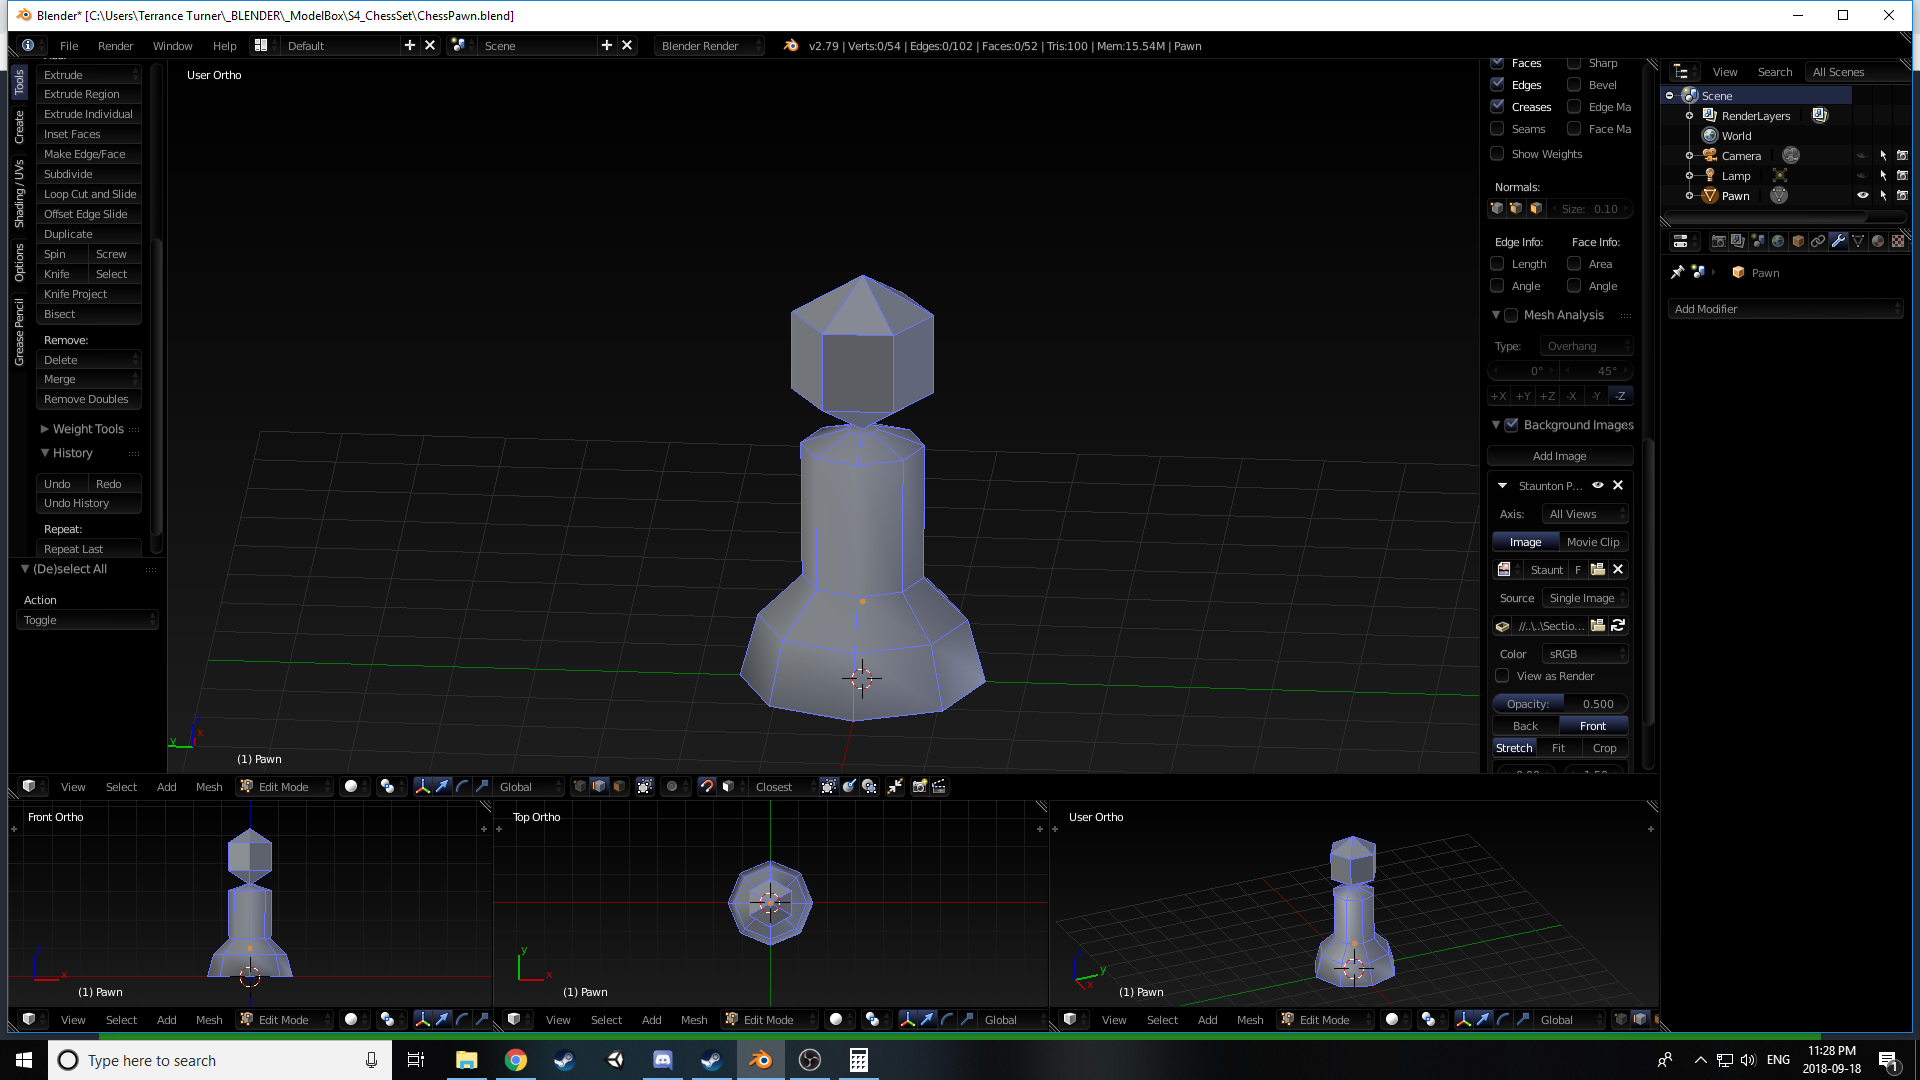Click OpenGL render animation clapper icon
This screenshot has height=1080, width=1920.
click(x=939, y=787)
